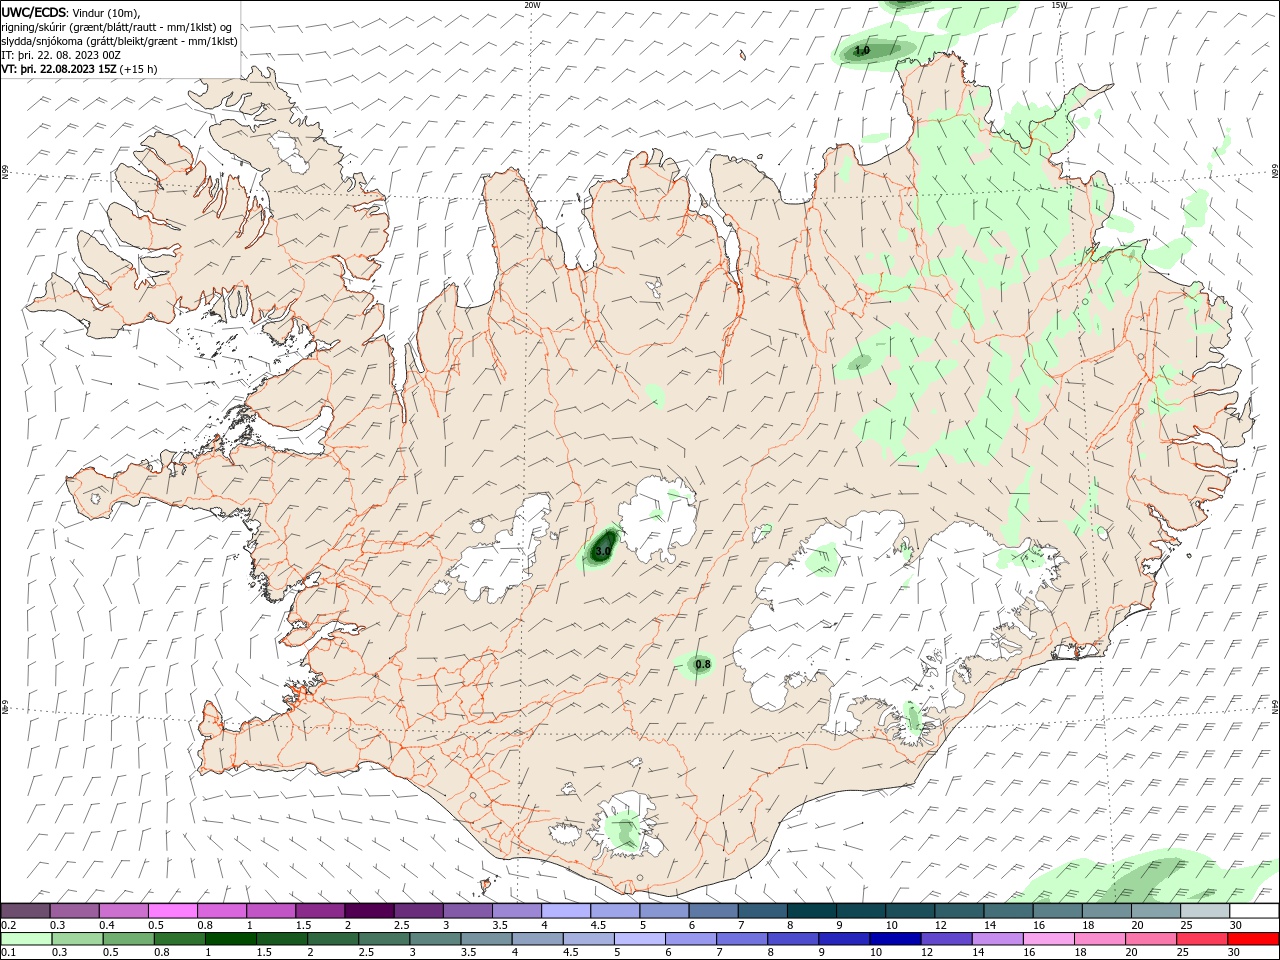Image resolution: width=1280 pixels, height=960 pixels.
Task: Pick the upper legend 3.5 lavender swatch
Action: coord(517,911)
